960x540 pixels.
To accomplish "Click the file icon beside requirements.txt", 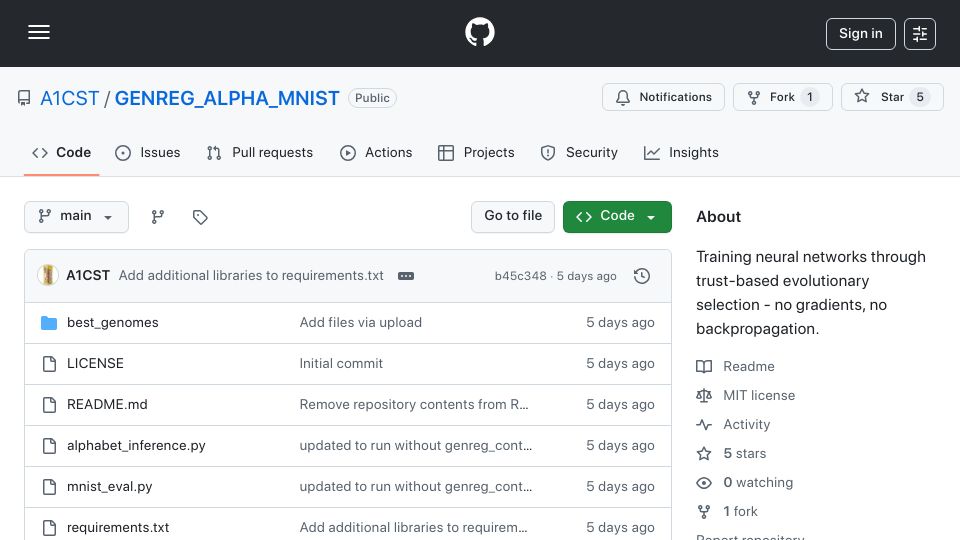I will pyautogui.click(x=49, y=528).
